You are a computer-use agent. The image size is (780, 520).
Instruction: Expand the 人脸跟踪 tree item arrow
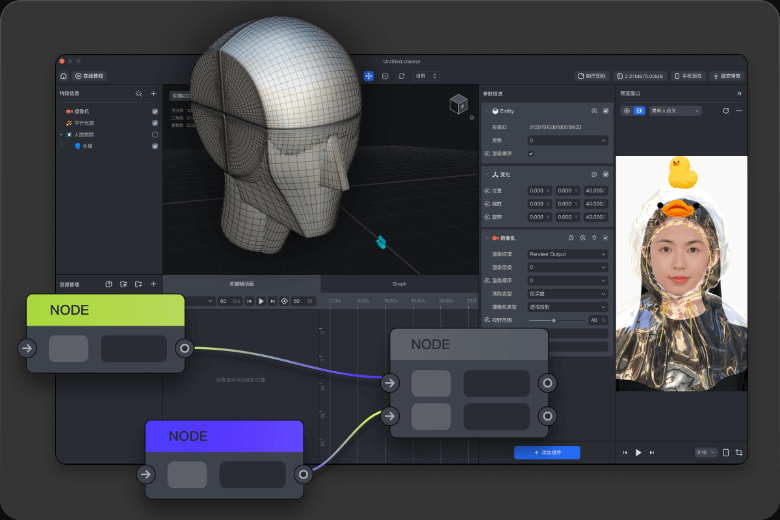[61, 134]
